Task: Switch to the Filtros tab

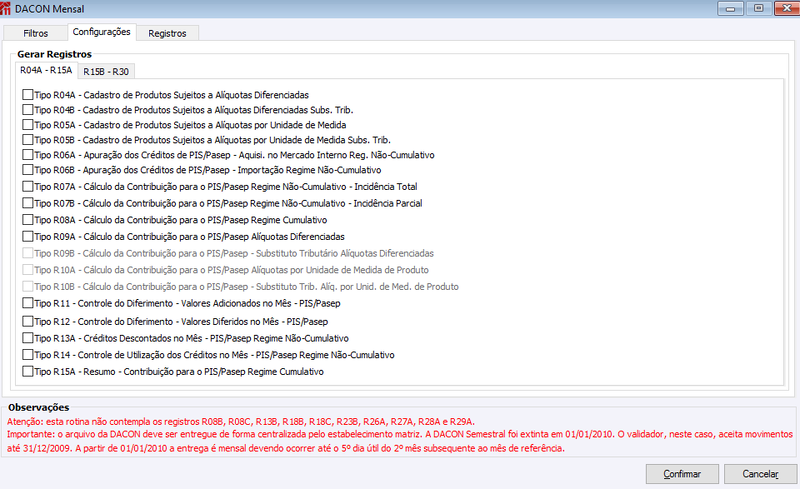Action: [x=35, y=33]
